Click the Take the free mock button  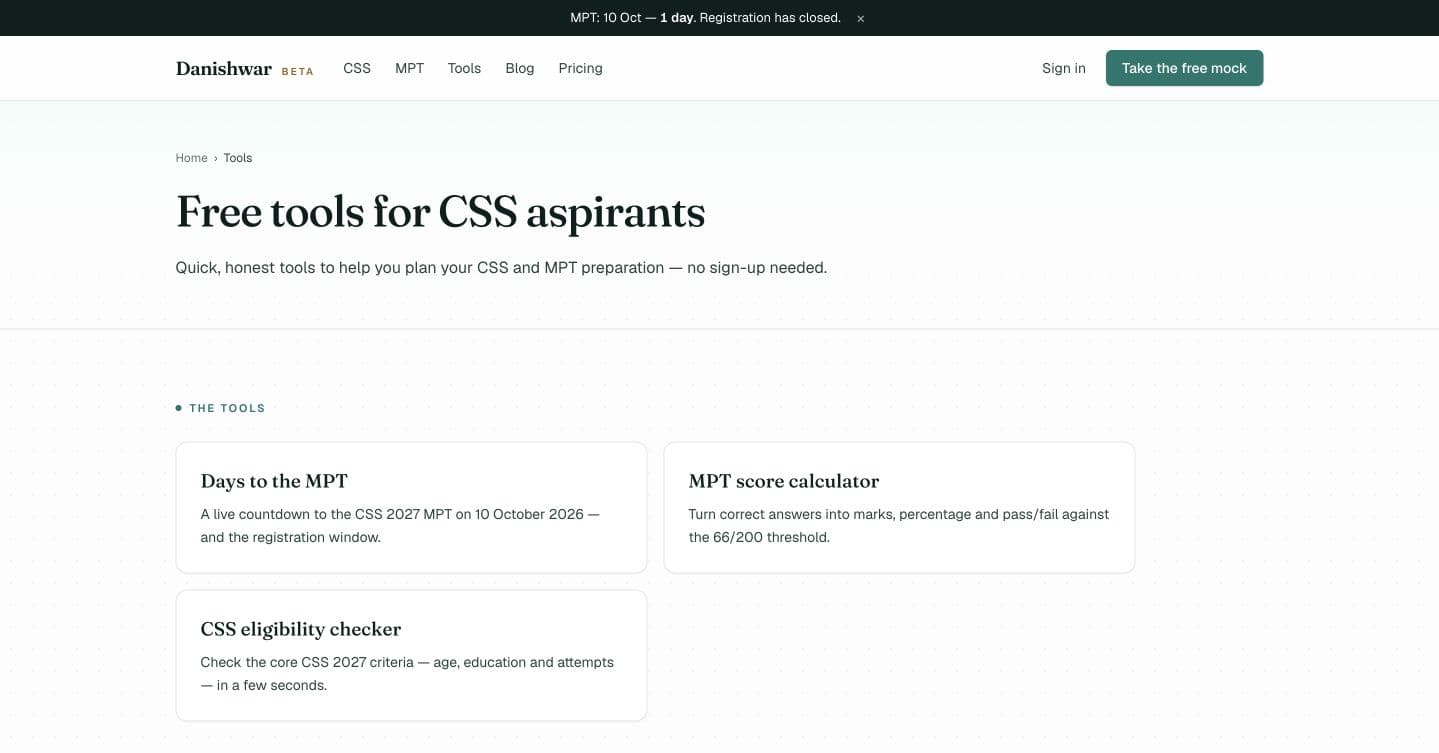(1184, 68)
